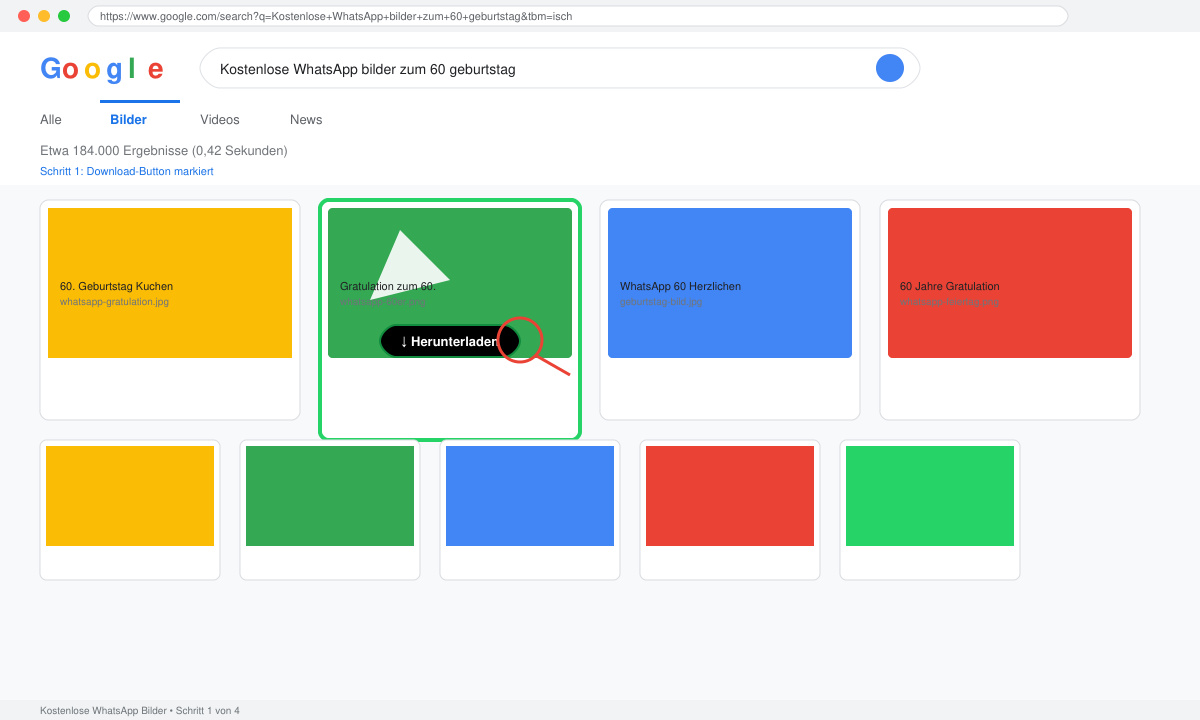Open the yellow 60. Geburtstag Kuchen image
Image resolution: width=1200 pixels, height=720 pixels.
click(170, 283)
